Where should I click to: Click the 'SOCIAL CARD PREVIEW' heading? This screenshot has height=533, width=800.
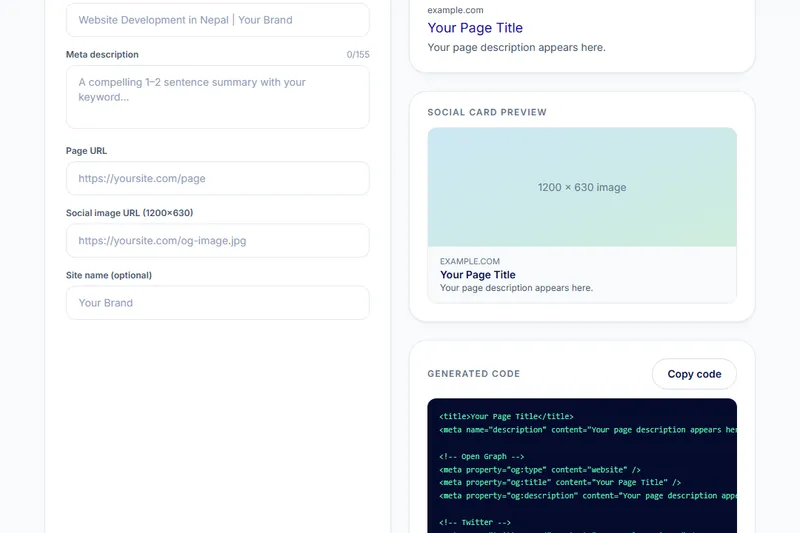tap(487, 112)
